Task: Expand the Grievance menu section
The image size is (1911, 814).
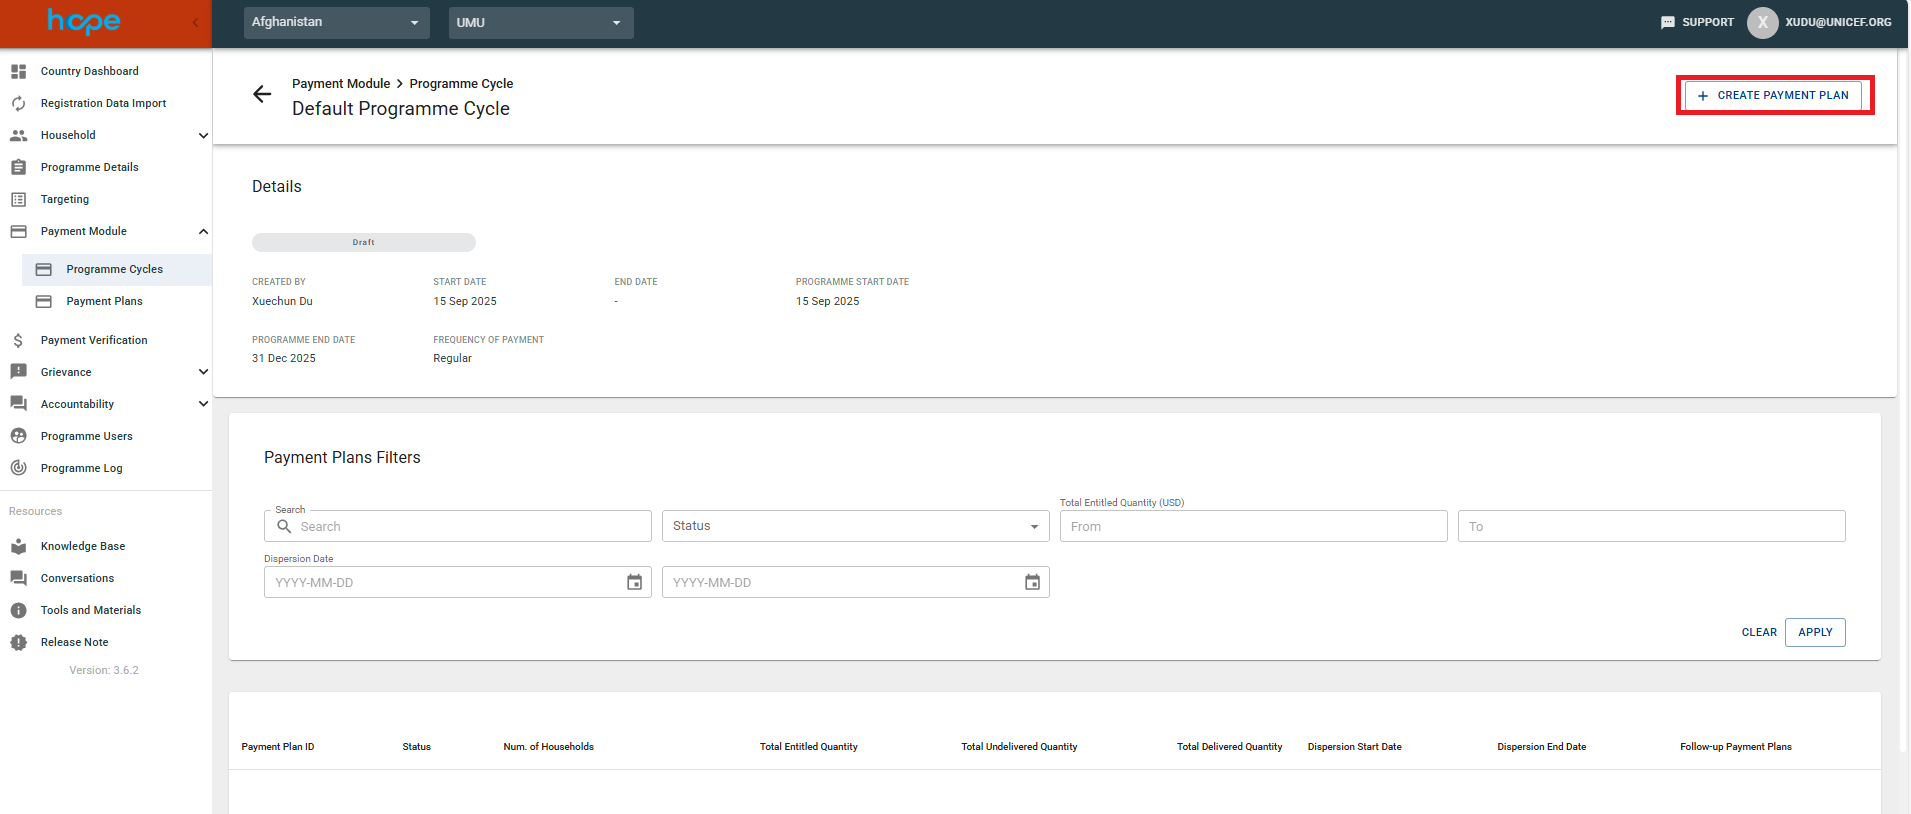Action: (203, 372)
